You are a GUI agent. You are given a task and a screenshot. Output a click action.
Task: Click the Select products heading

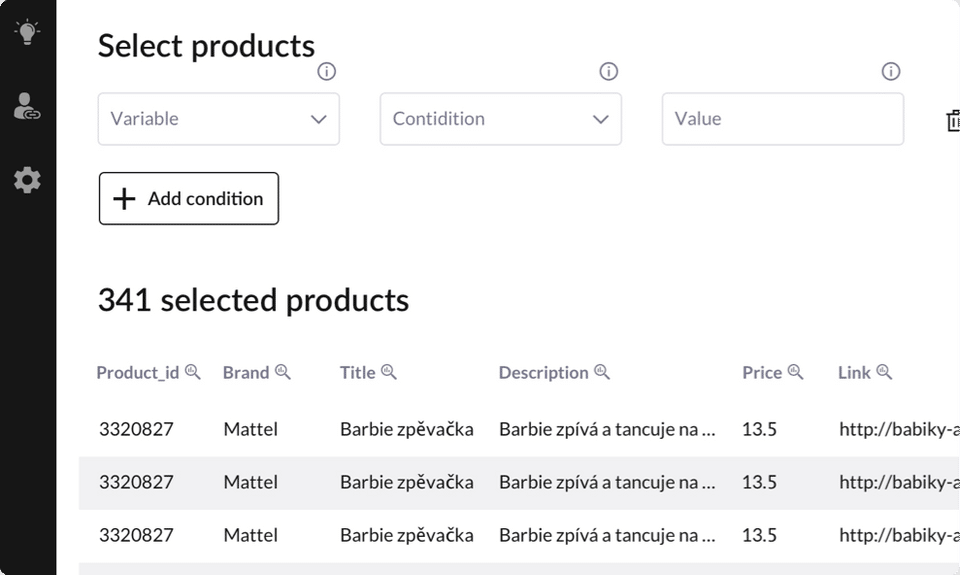(206, 47)
